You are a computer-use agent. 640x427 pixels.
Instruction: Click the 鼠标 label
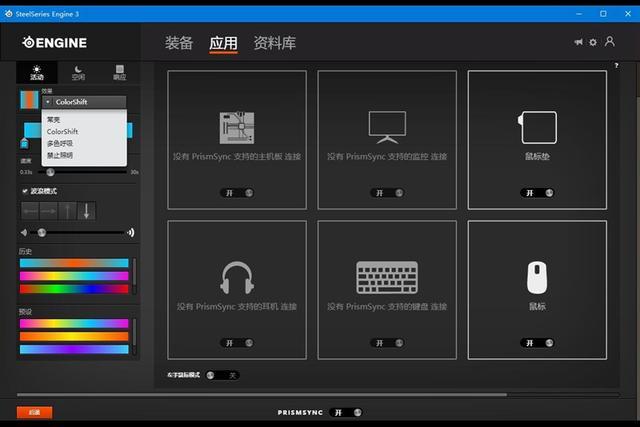coord(537,307)
